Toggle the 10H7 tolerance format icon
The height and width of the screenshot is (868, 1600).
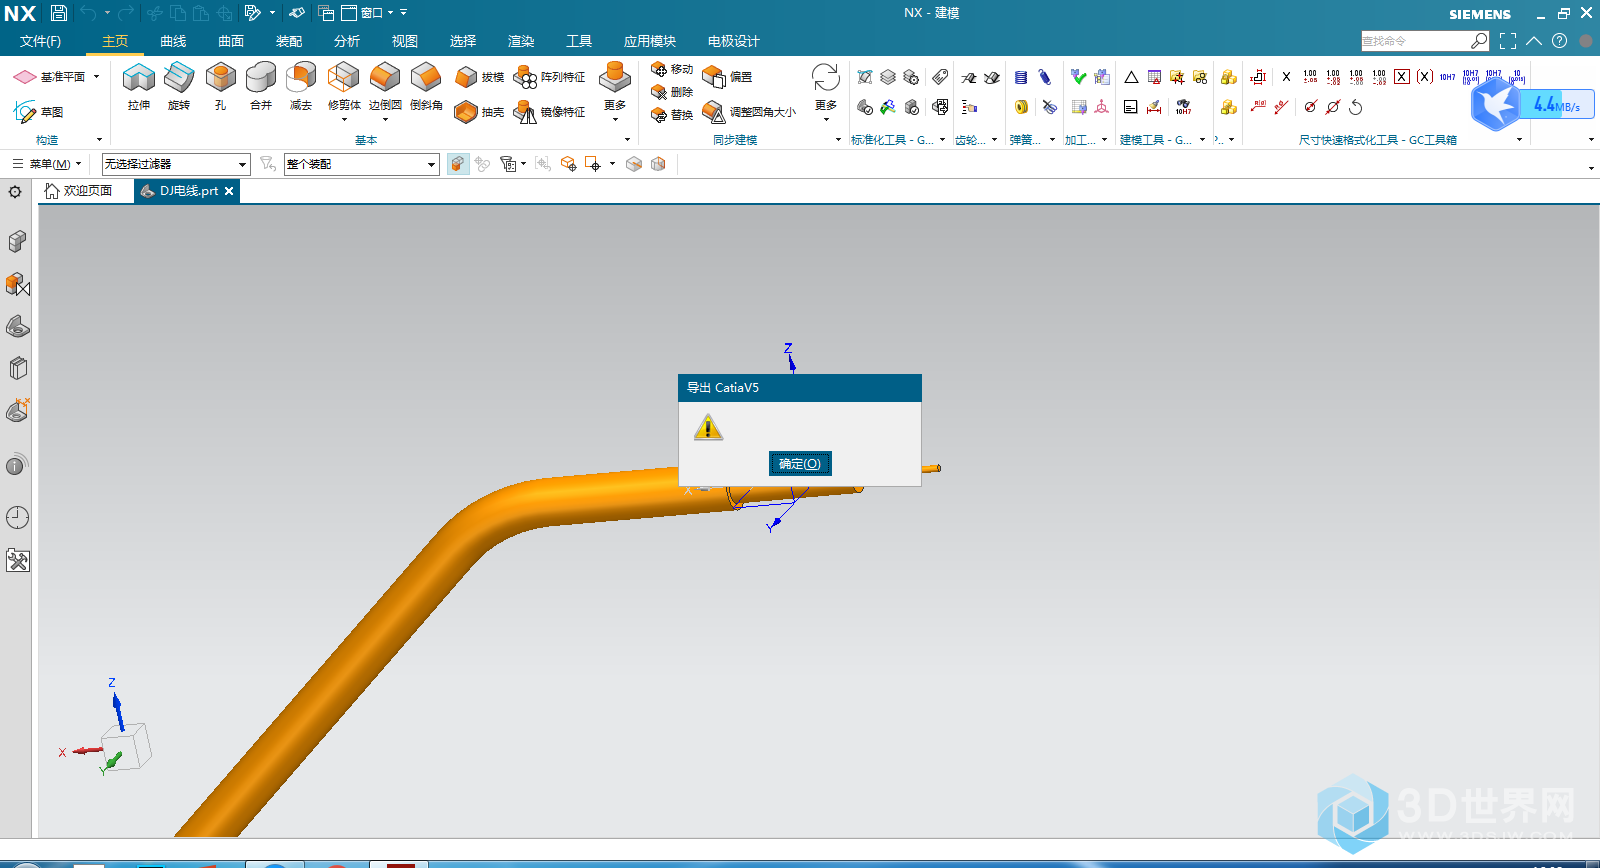click(1448, 77)
